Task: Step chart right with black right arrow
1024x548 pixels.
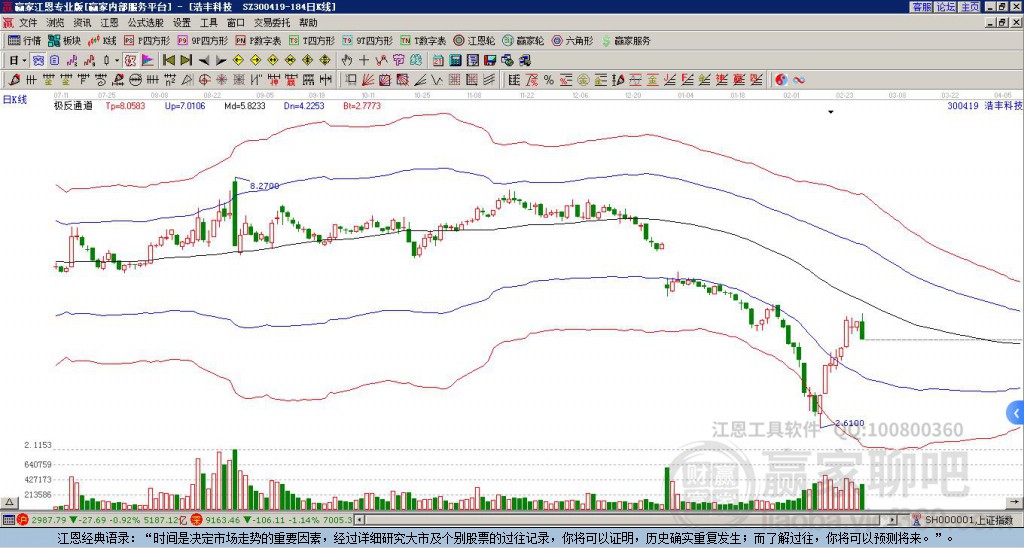Action: pyautogui.click(x=221, y=61)
